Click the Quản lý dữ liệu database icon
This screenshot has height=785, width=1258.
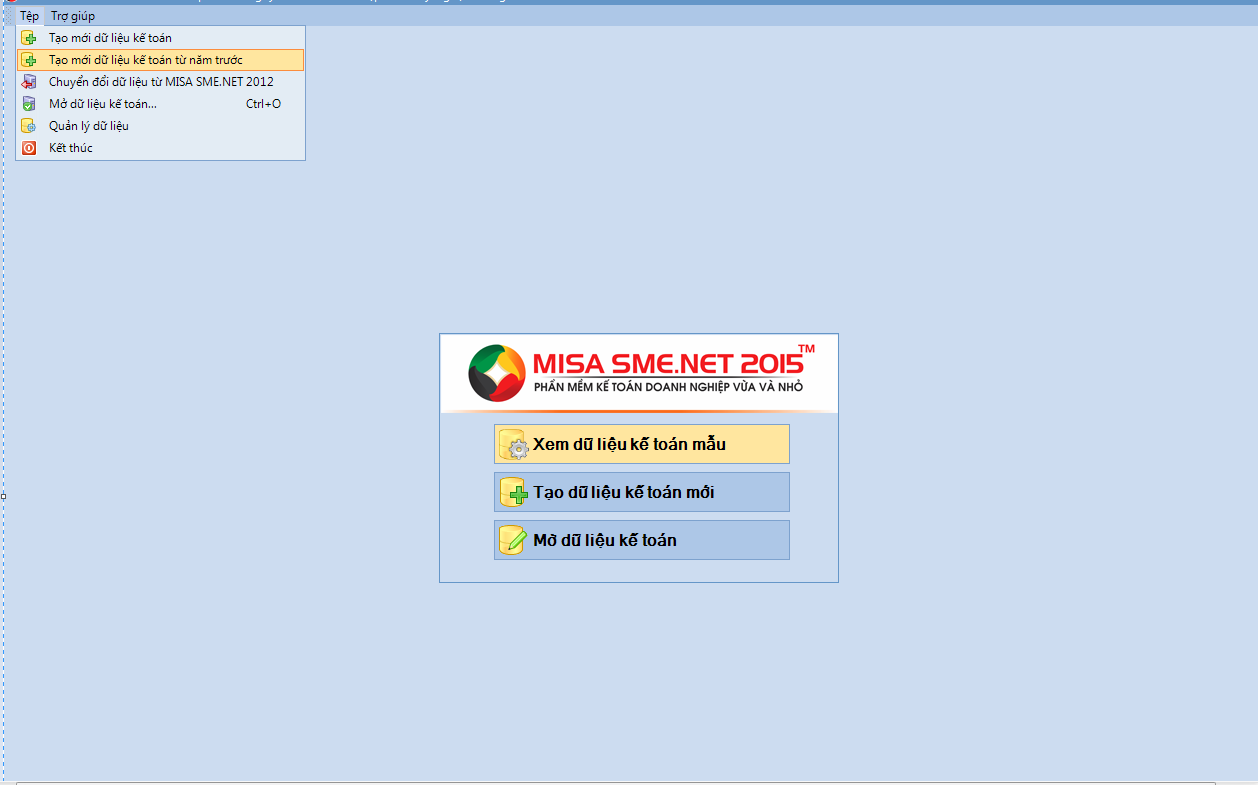pos(29,126)
